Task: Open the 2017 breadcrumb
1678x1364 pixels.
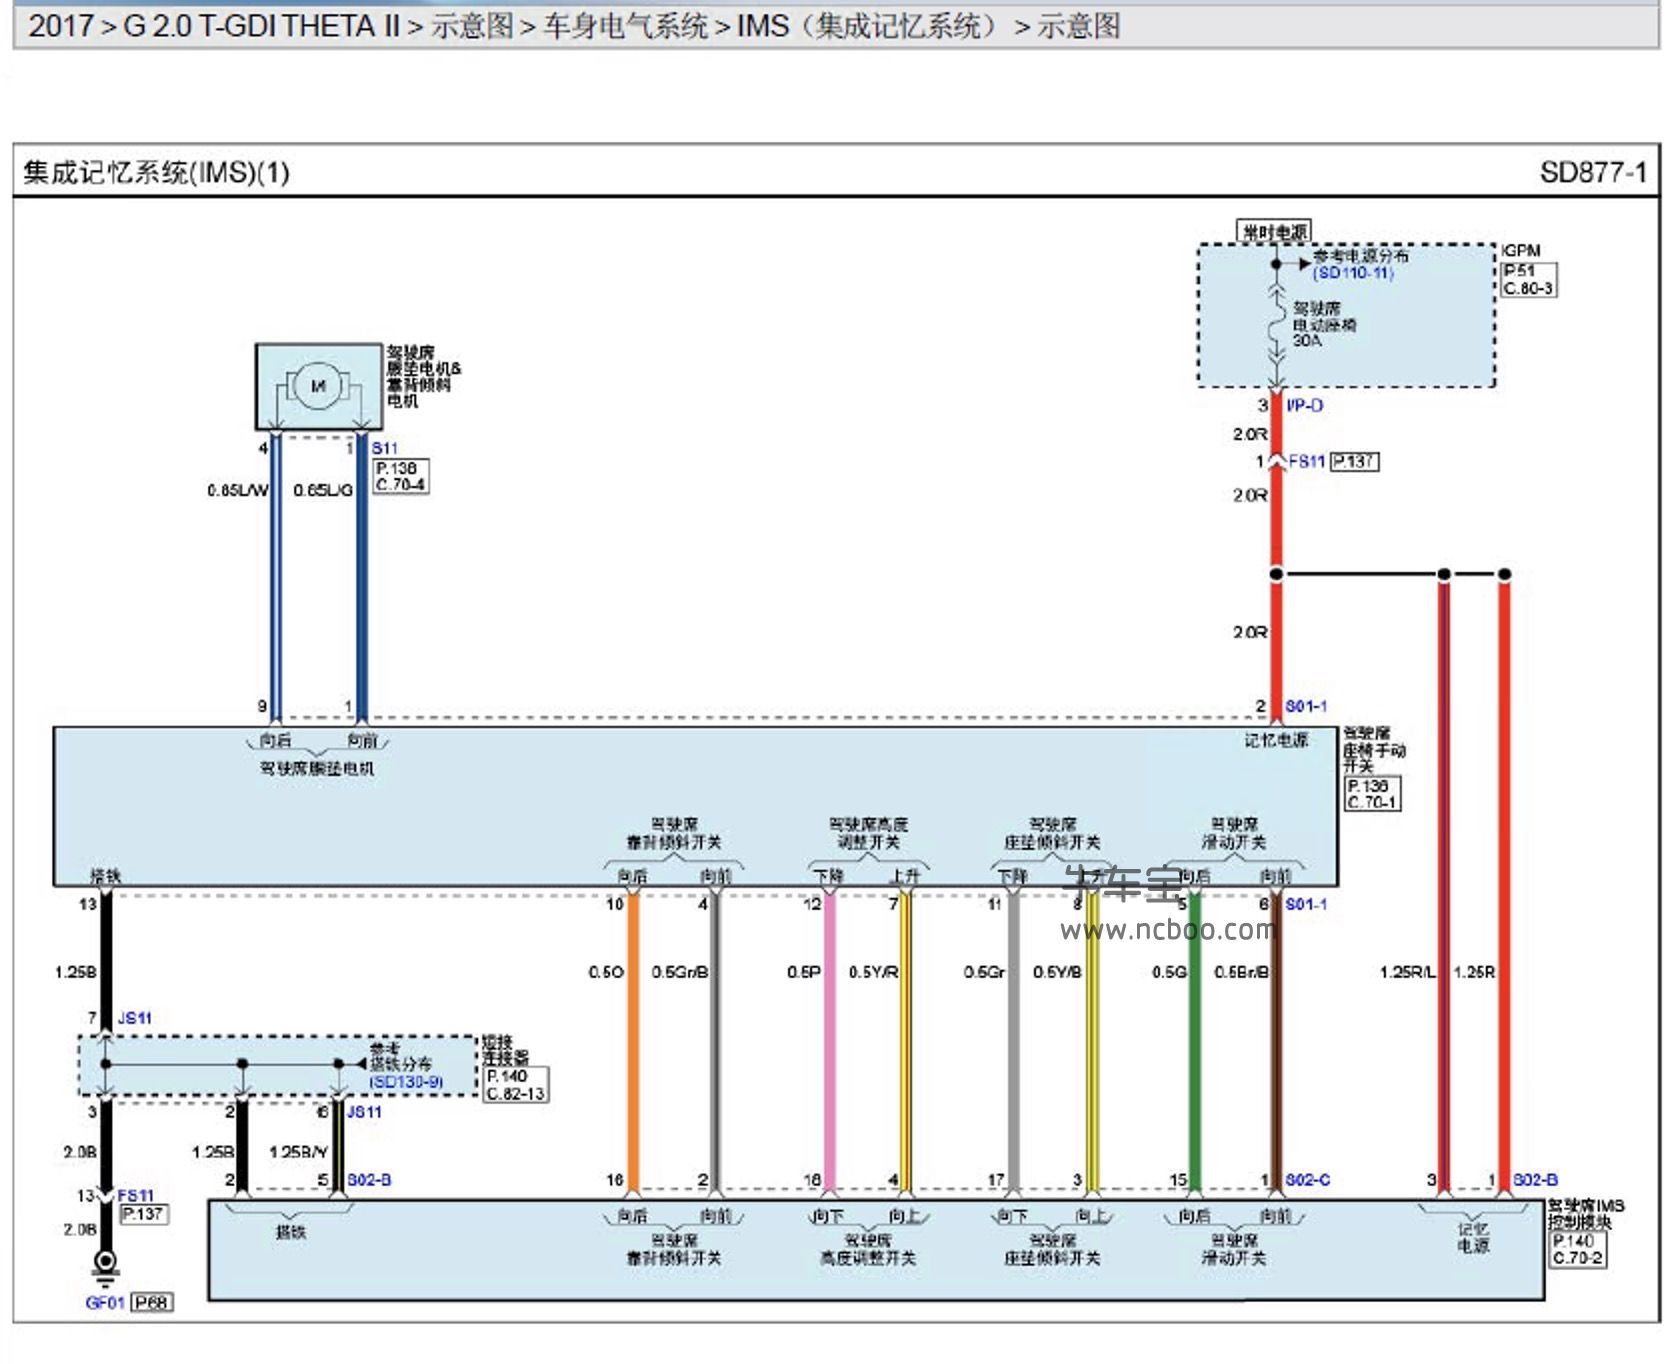Action: (x=61, y=26)
